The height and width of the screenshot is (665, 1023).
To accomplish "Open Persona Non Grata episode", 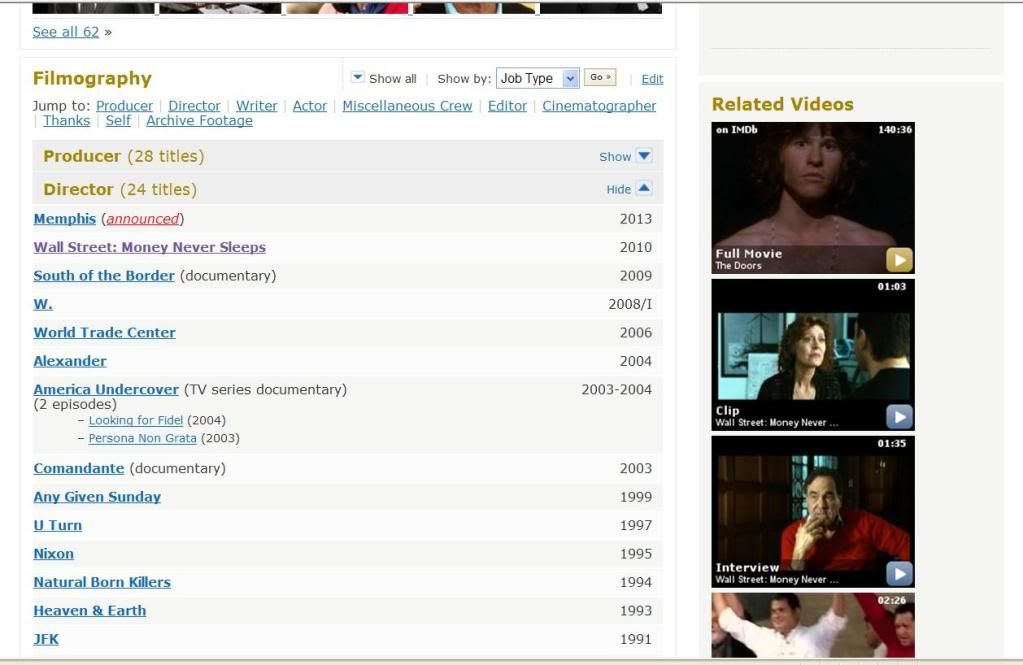I will [142, 439].
